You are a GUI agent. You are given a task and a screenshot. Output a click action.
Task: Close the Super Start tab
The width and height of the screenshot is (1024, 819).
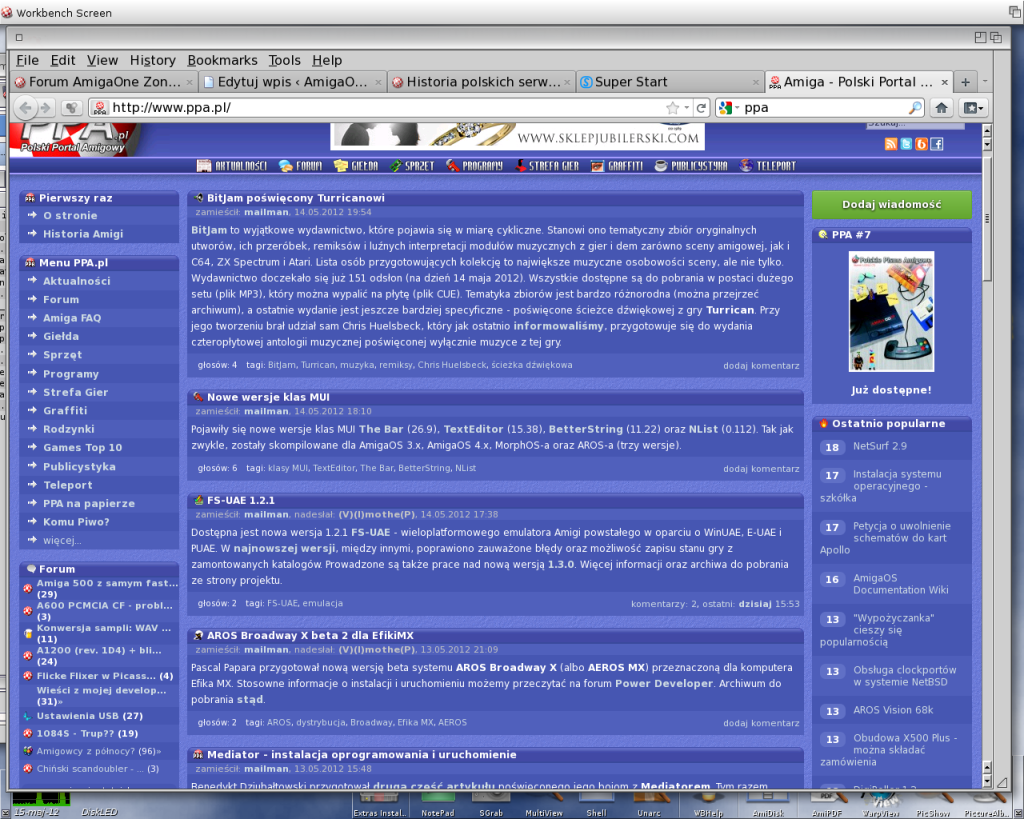(x=756, y=82)
